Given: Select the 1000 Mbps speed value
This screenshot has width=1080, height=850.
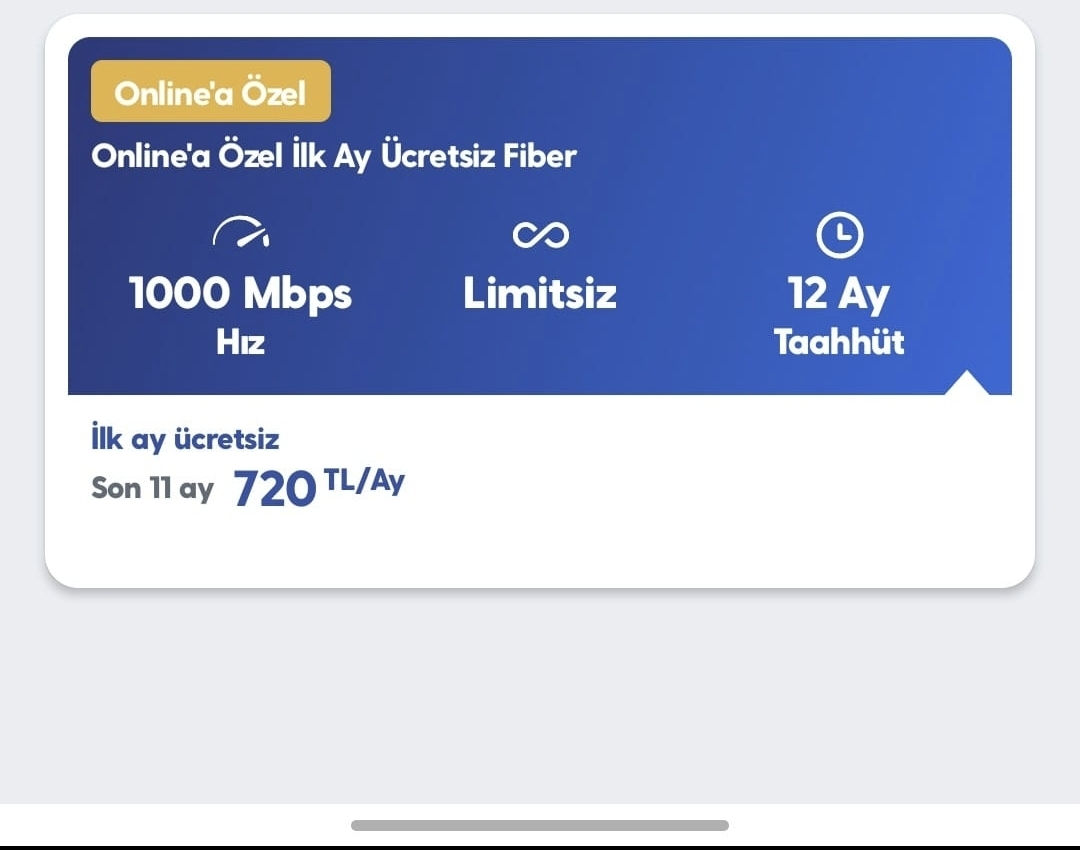Looking at the screenshot, I should click(241, 294).
